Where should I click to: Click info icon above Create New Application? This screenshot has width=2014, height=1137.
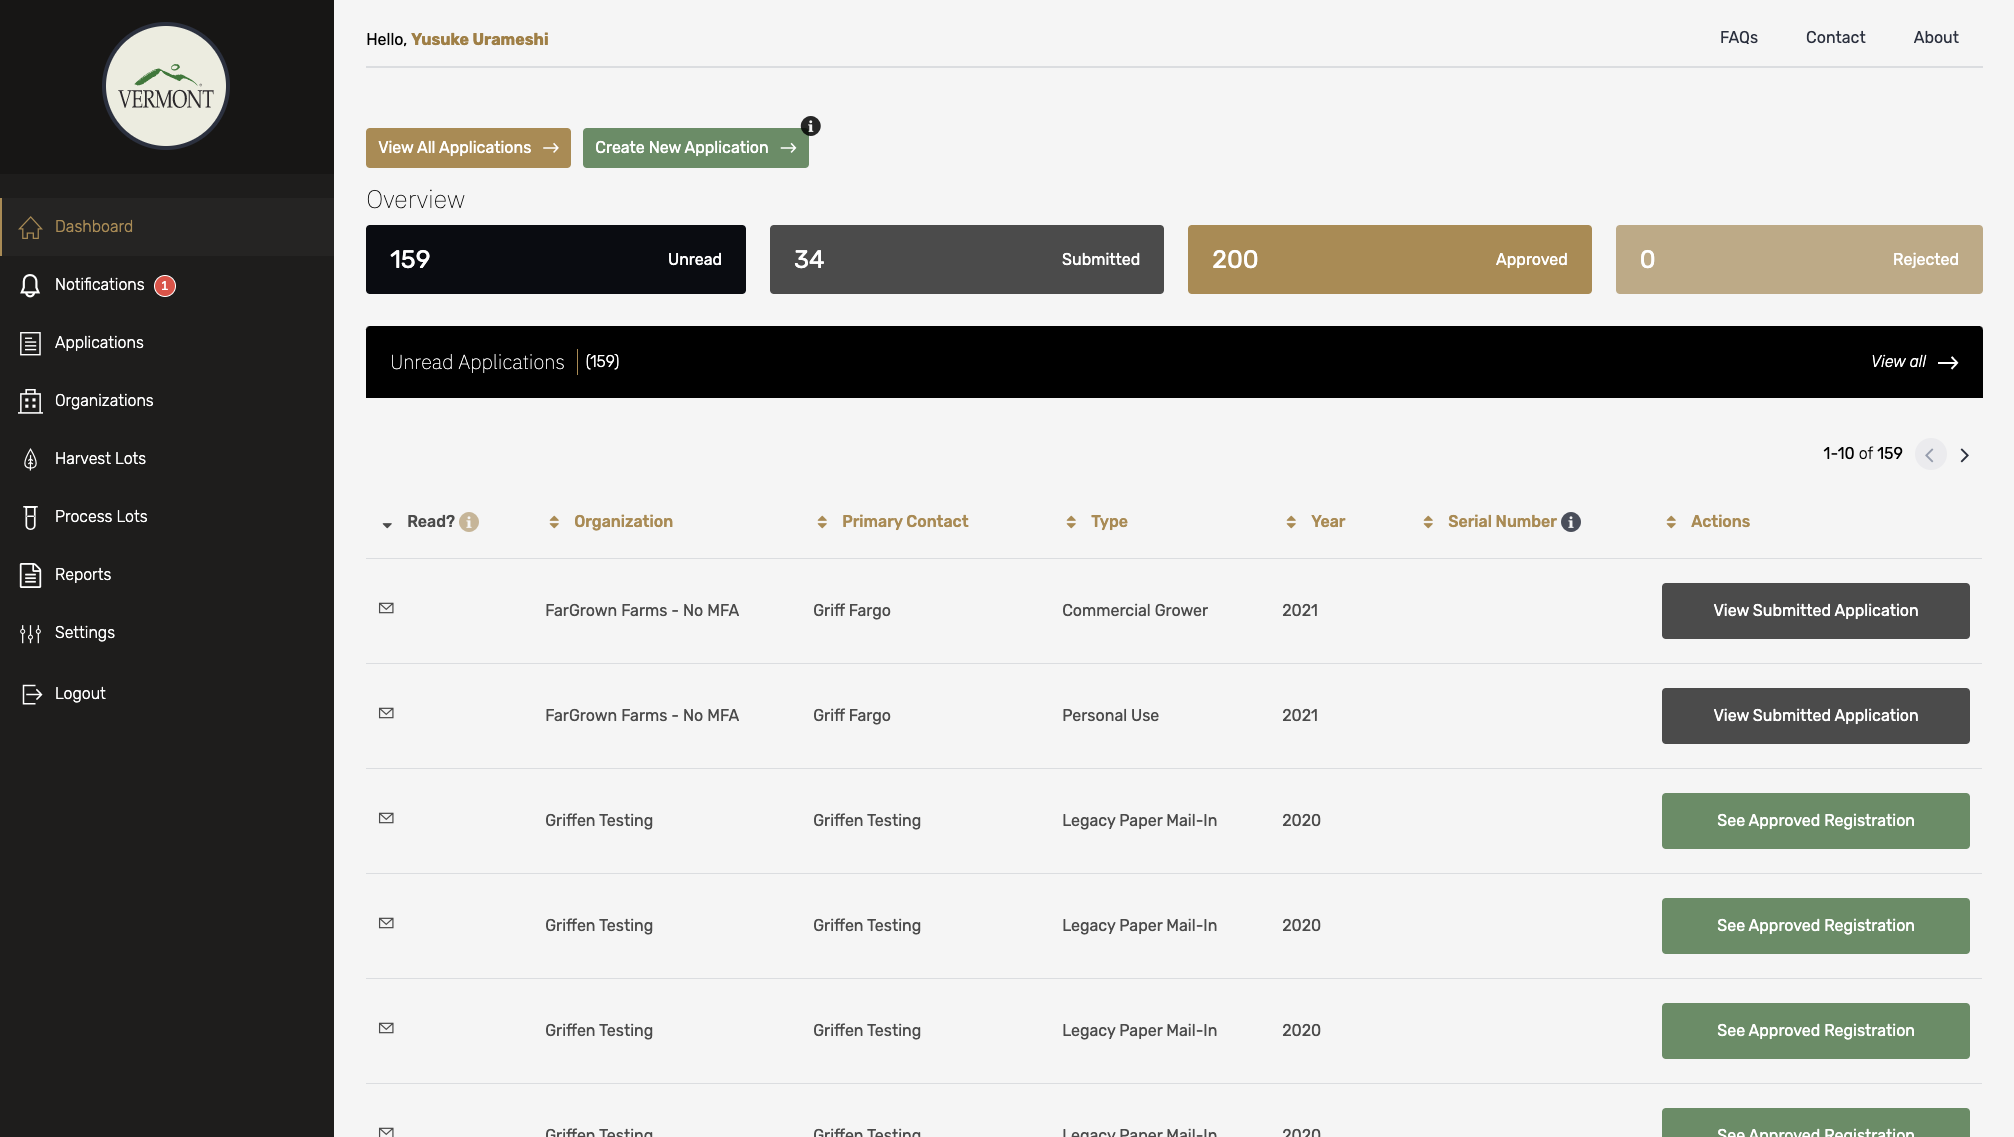[x=811, y=126]
